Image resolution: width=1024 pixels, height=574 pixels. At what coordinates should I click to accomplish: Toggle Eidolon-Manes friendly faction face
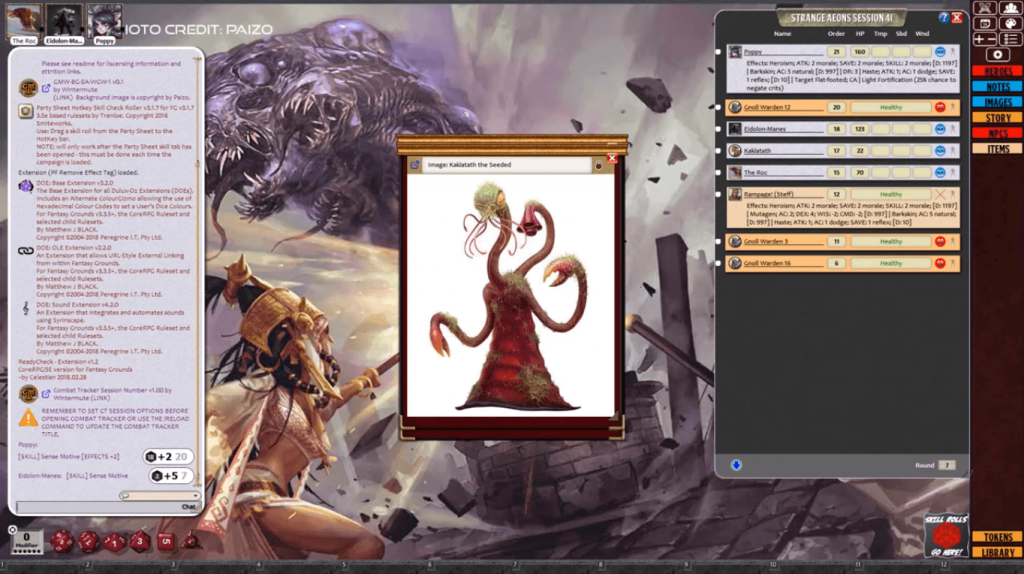(940, 129)
